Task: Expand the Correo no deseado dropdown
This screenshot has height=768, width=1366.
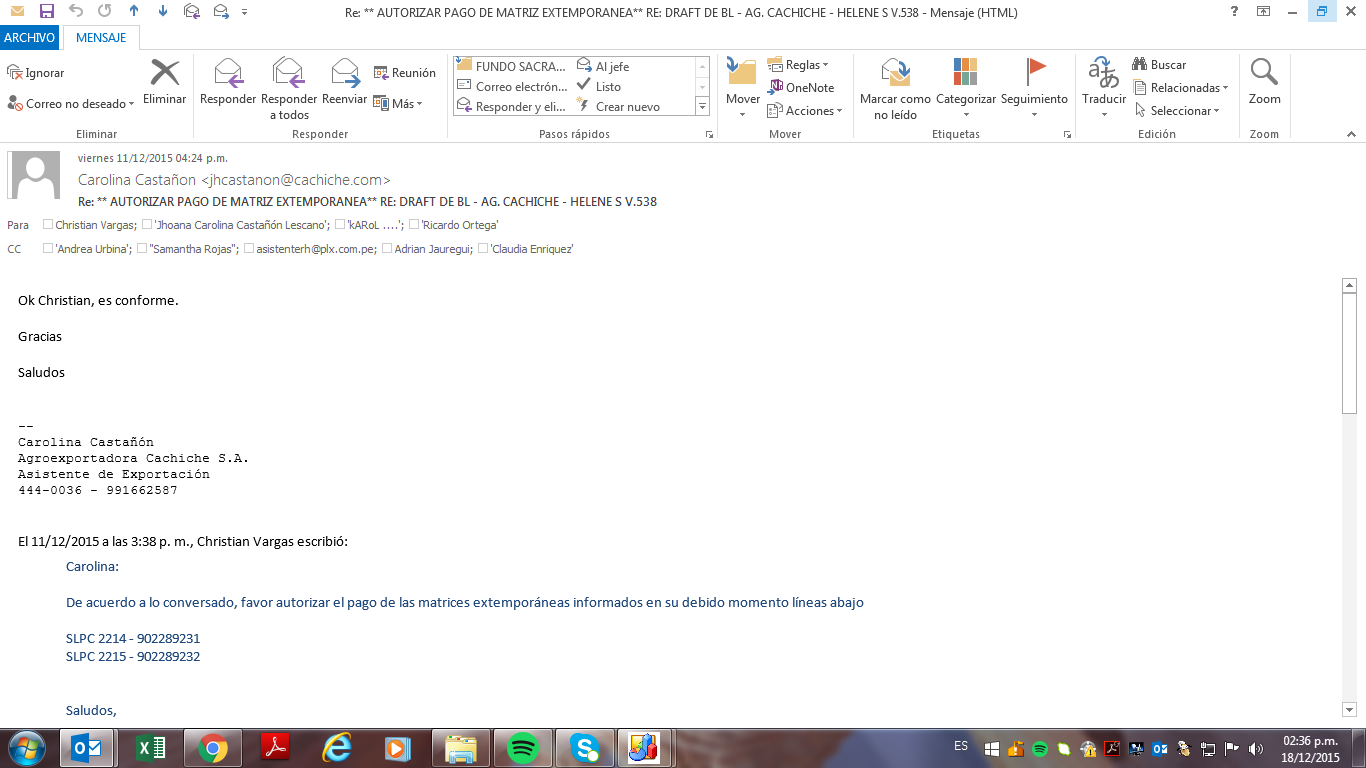Action: 132,104
